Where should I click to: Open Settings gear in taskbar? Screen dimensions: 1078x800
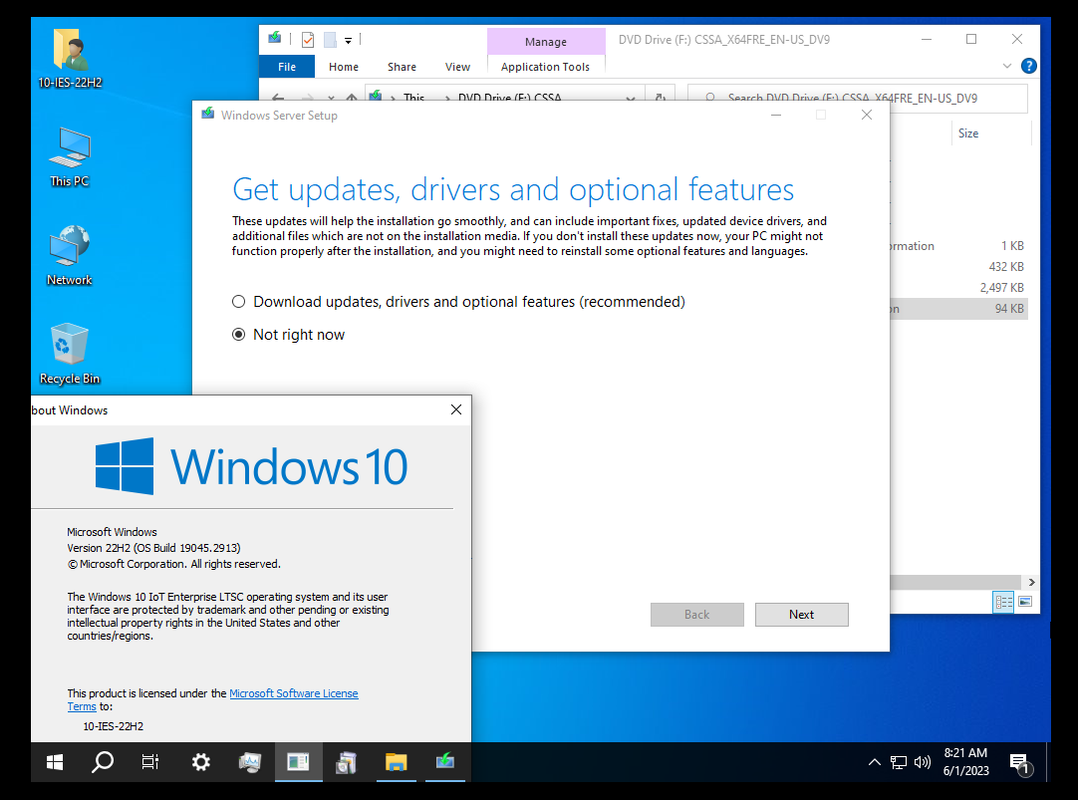point(201,762)
